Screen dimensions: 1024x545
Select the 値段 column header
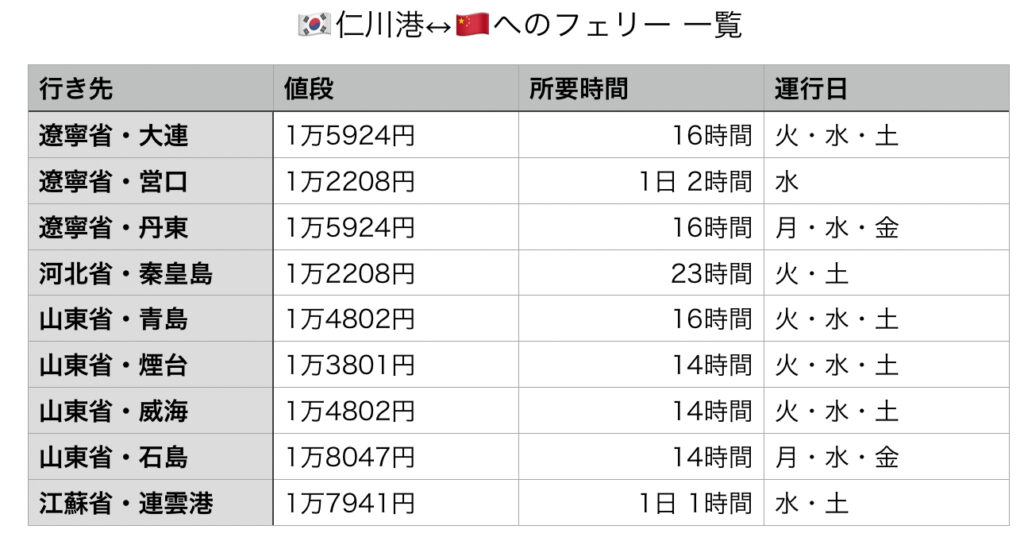point(396,88)
